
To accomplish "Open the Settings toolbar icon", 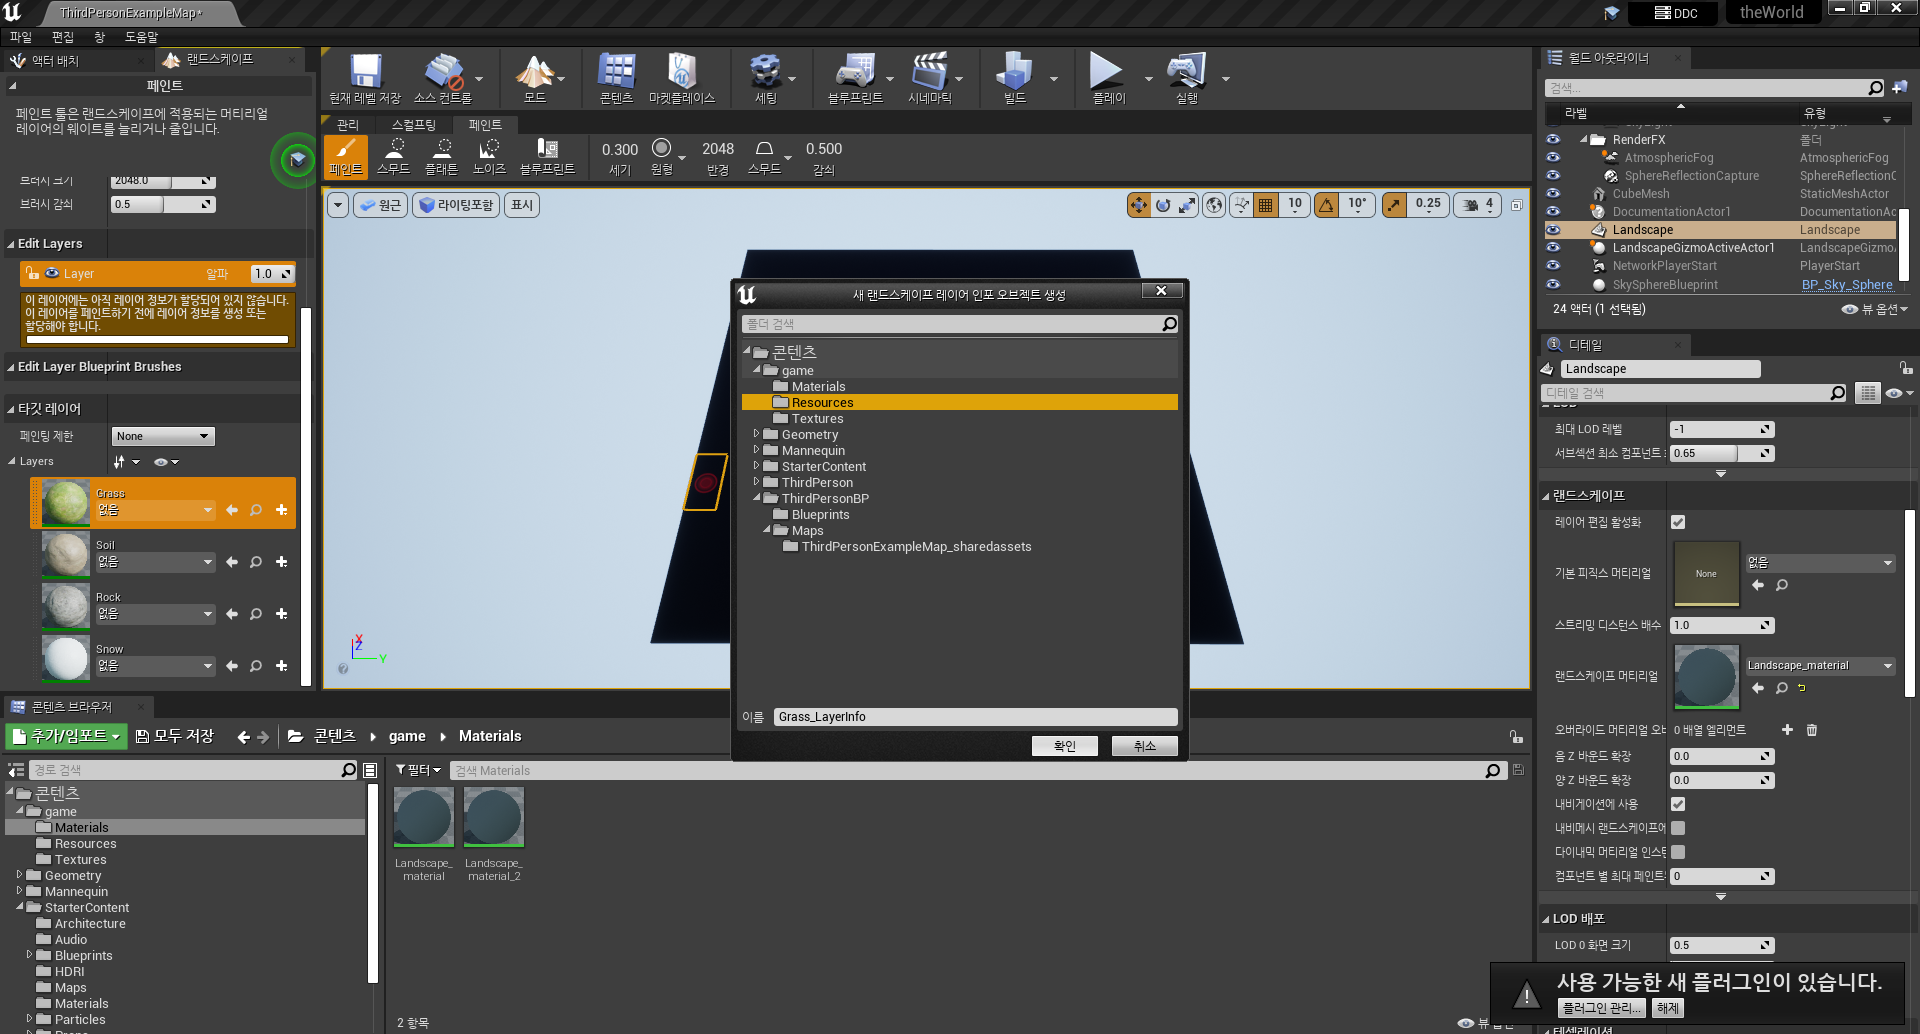I will click(x=765, y=78).
